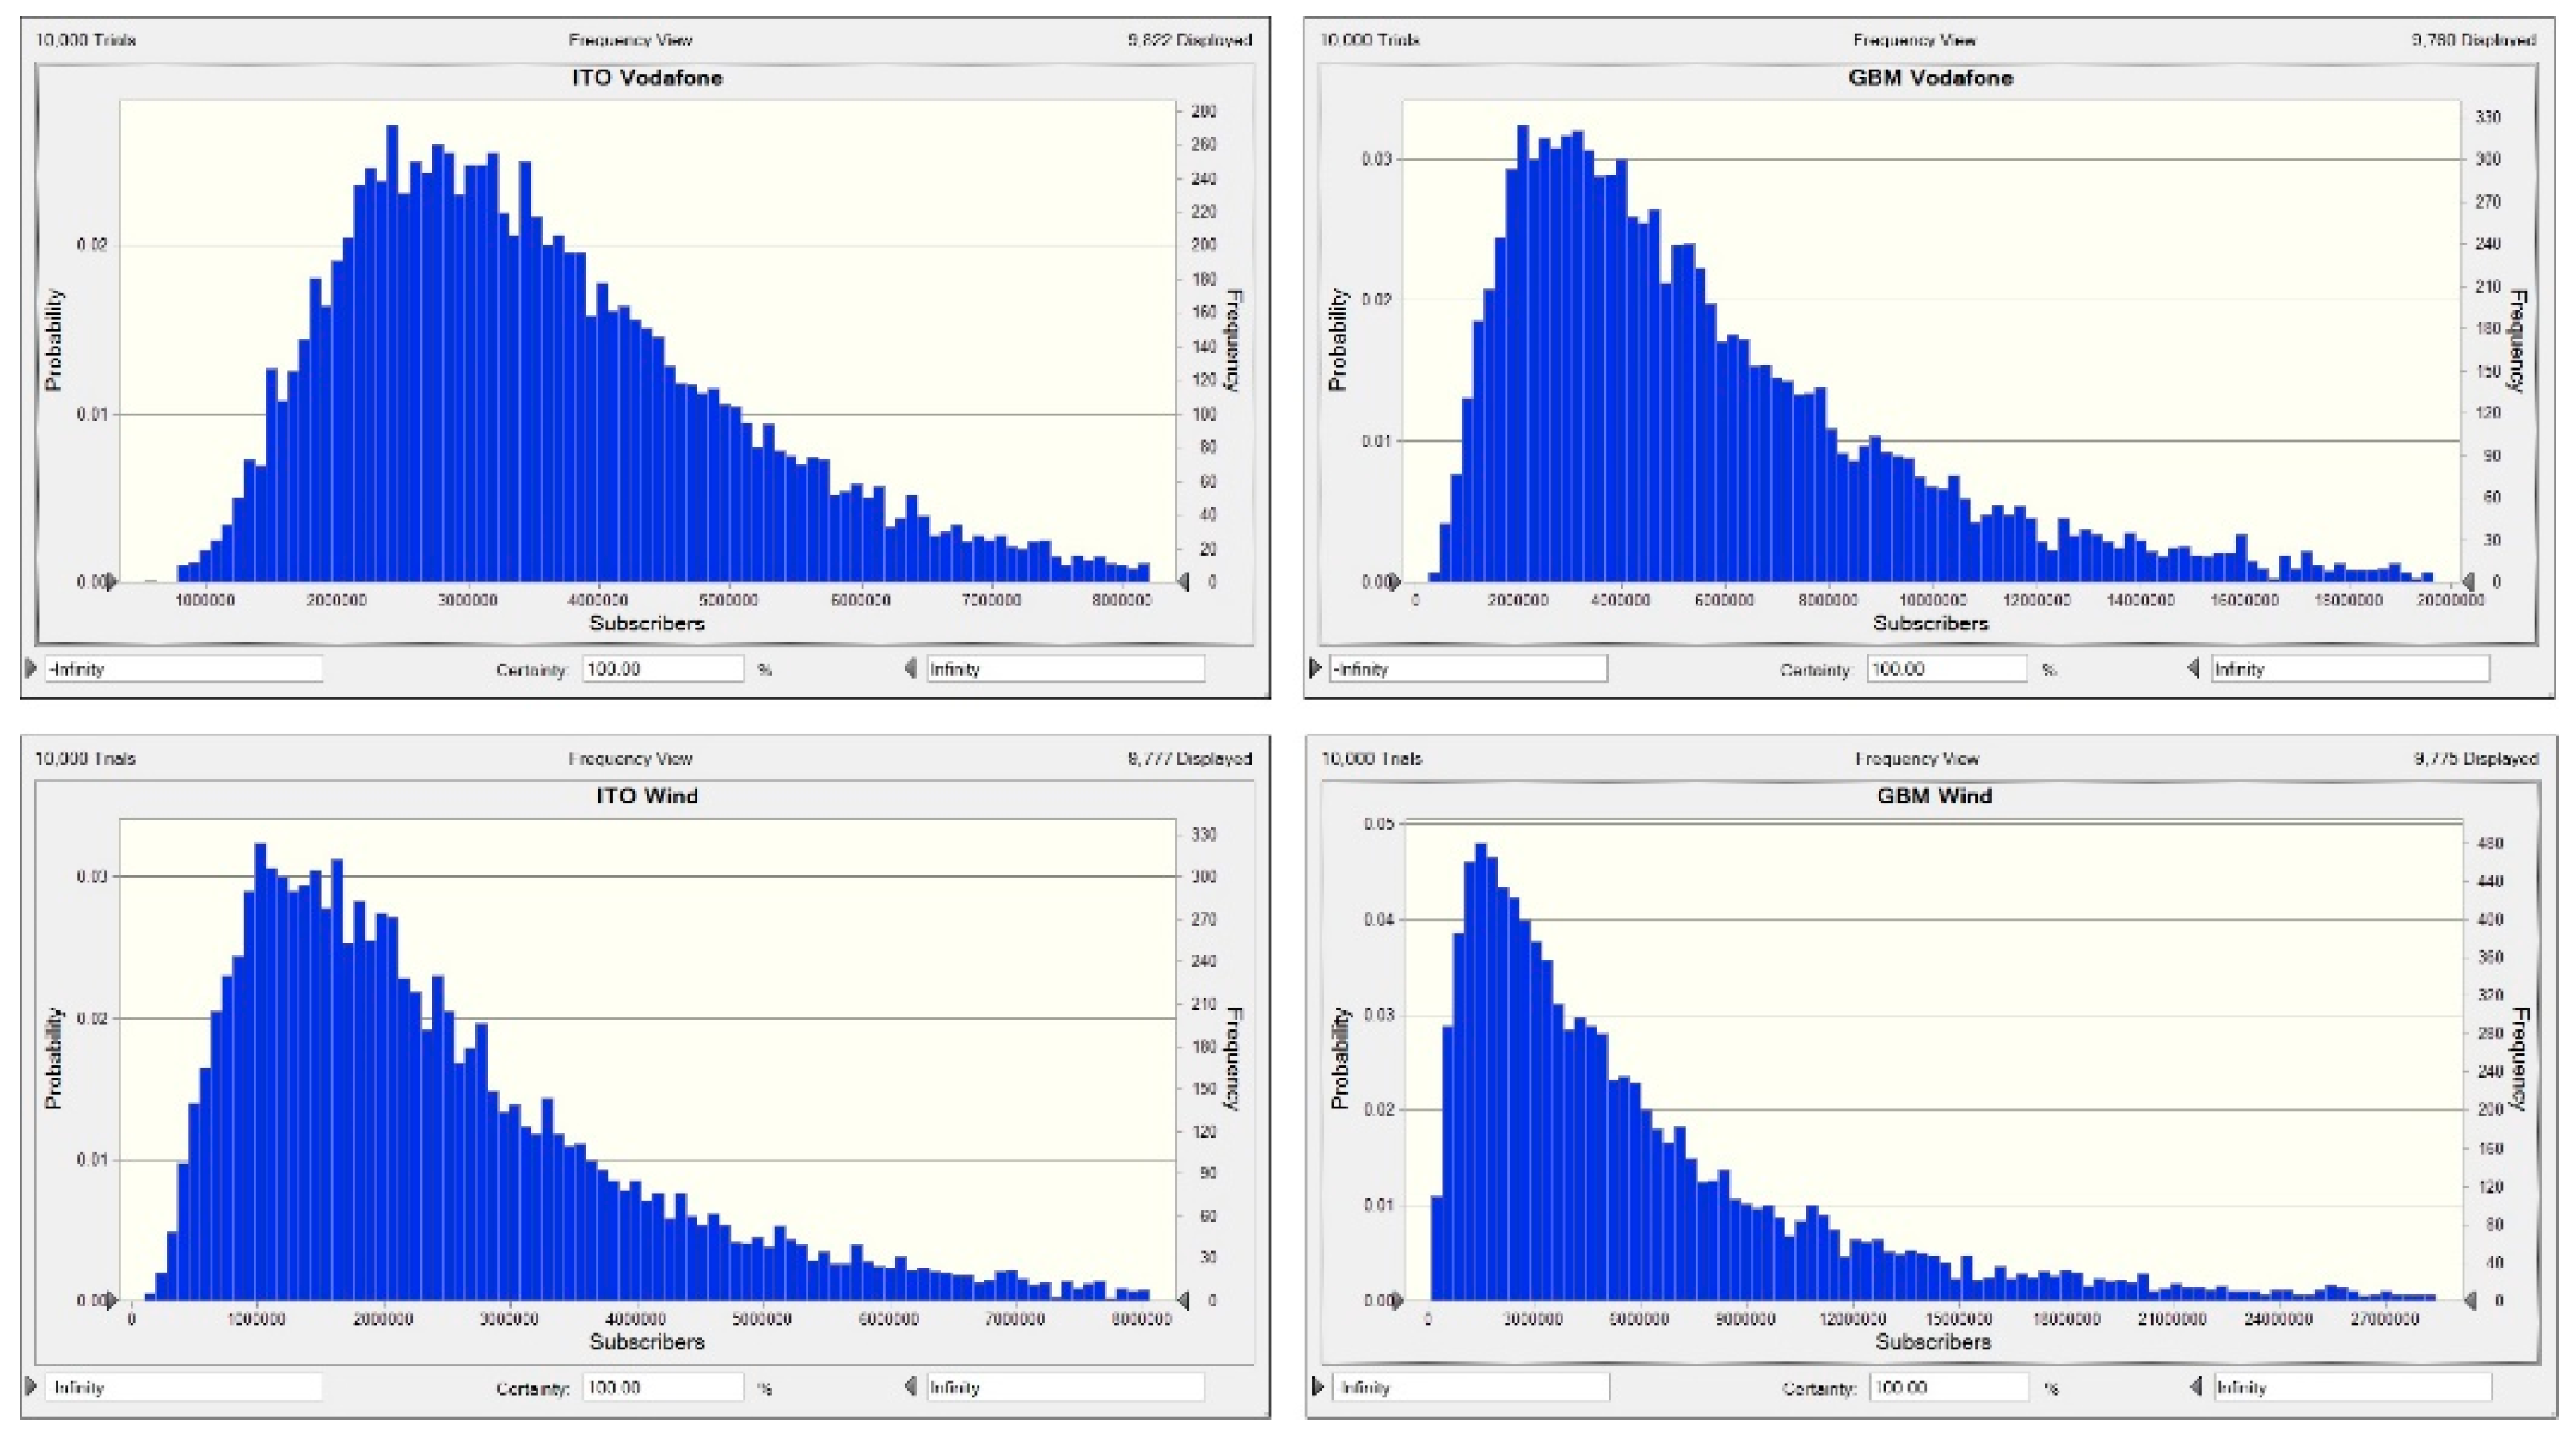Click Frequency View label on ITO Vodafone window
This screenshot has width=2576, height=1437.
pos(630,40)
